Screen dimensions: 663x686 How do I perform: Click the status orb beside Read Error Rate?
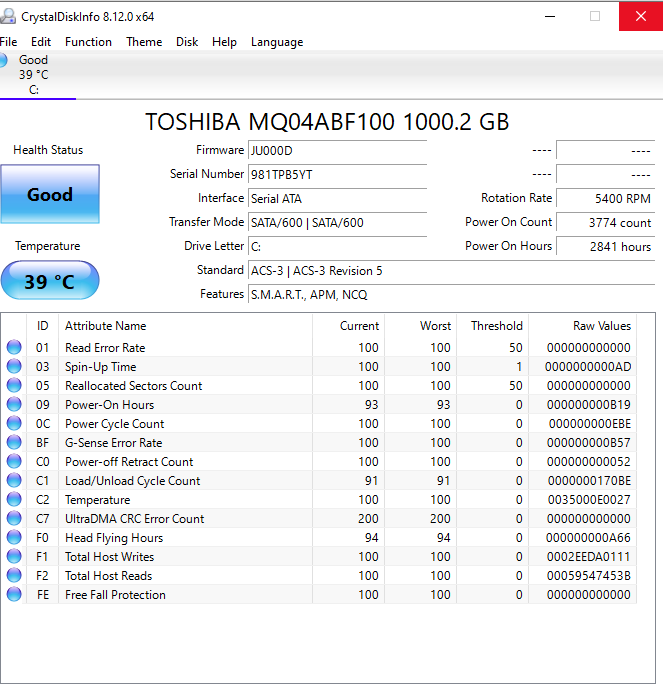(14, 348)
